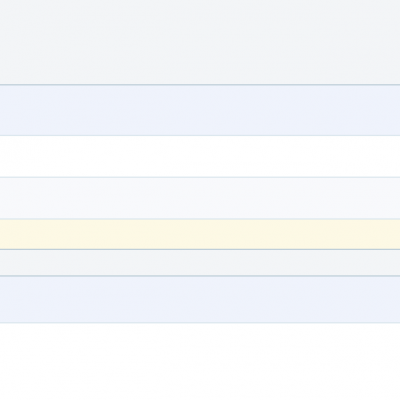Select the lower light blue row
400x400 pixels.
[x=200, y=299]
